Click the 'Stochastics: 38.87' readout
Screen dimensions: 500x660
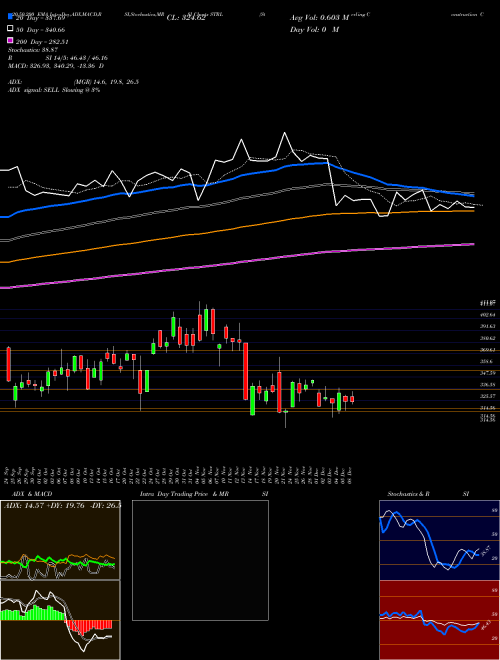33,50
